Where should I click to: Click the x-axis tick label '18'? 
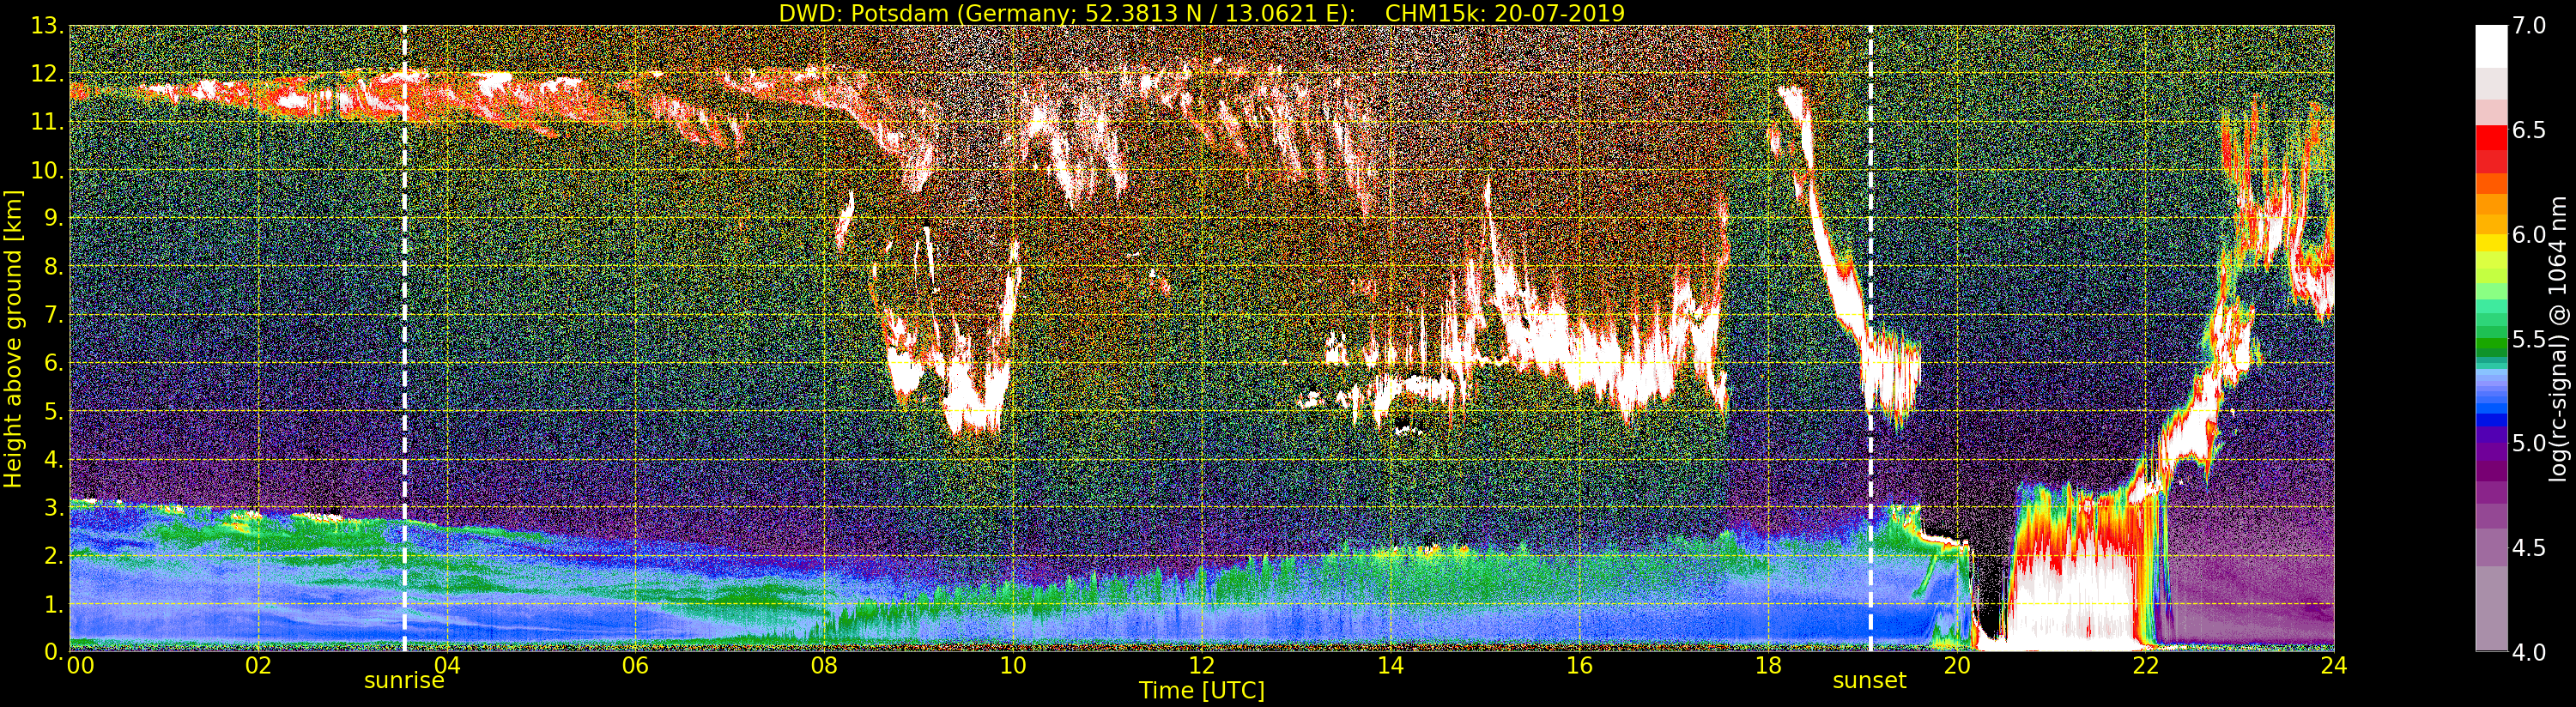point(1768,665)
